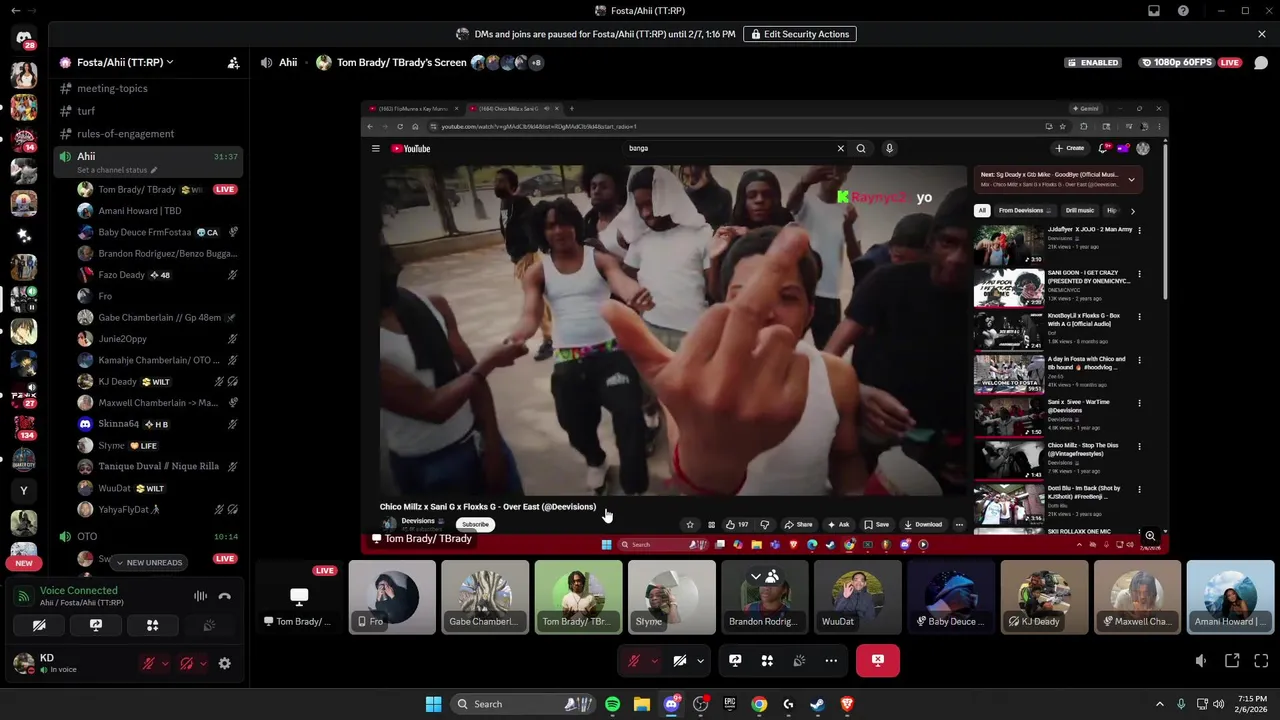This screenshot has width=1280, height=720.
Task: Open camera options arrow in bottom call bar
Action: tap(700, 660)
